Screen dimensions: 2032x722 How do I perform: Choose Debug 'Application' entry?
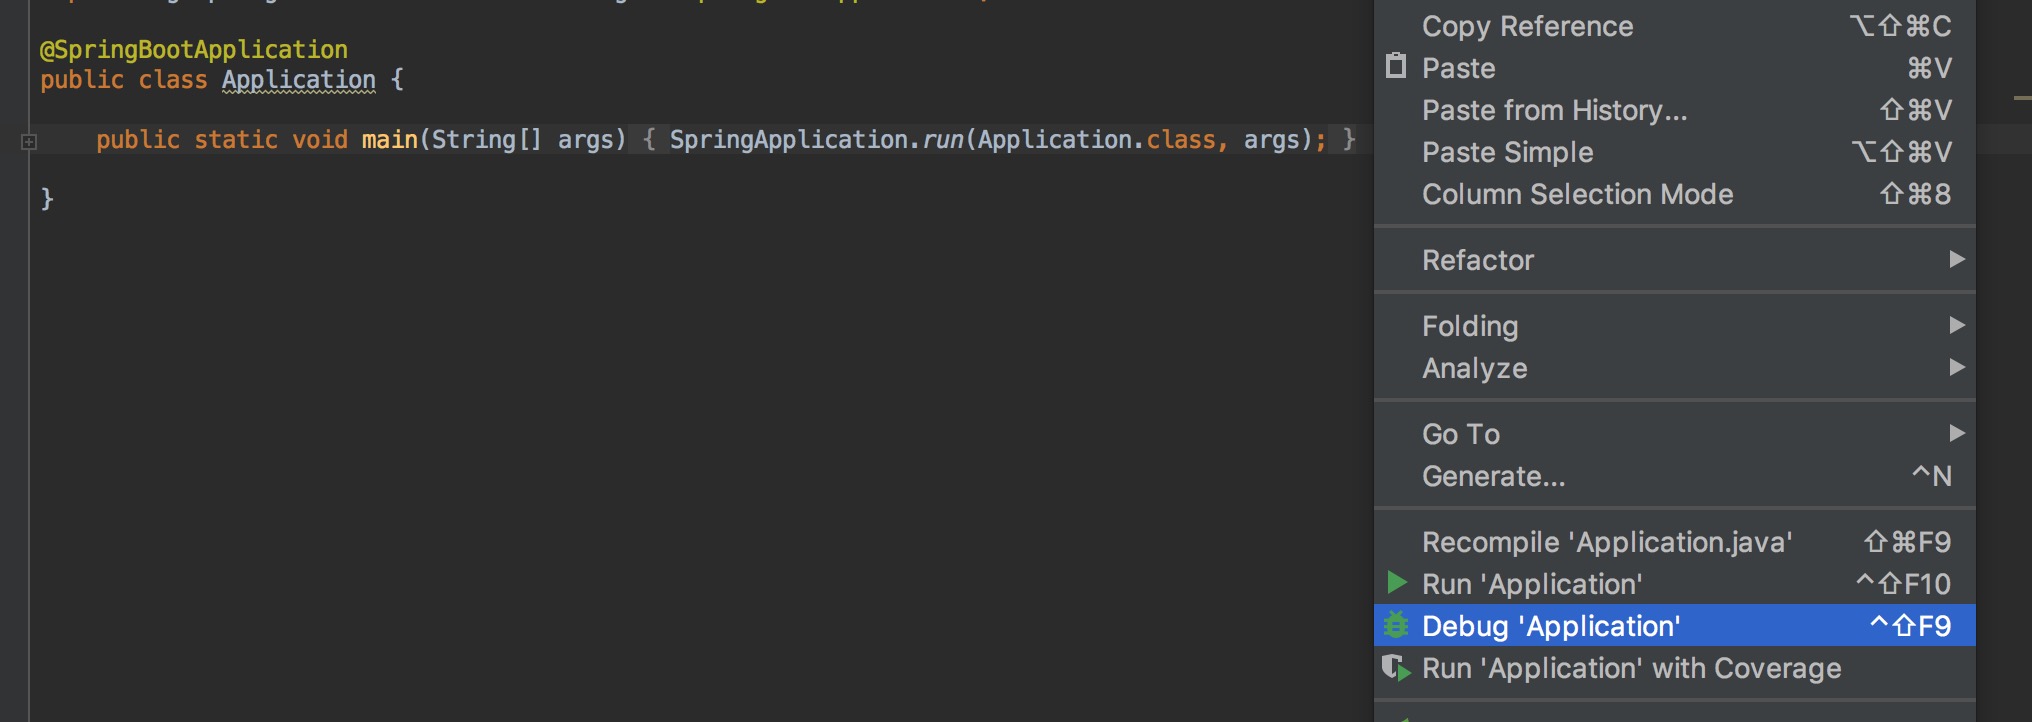pyautogui.click(x=1675, y=626)
